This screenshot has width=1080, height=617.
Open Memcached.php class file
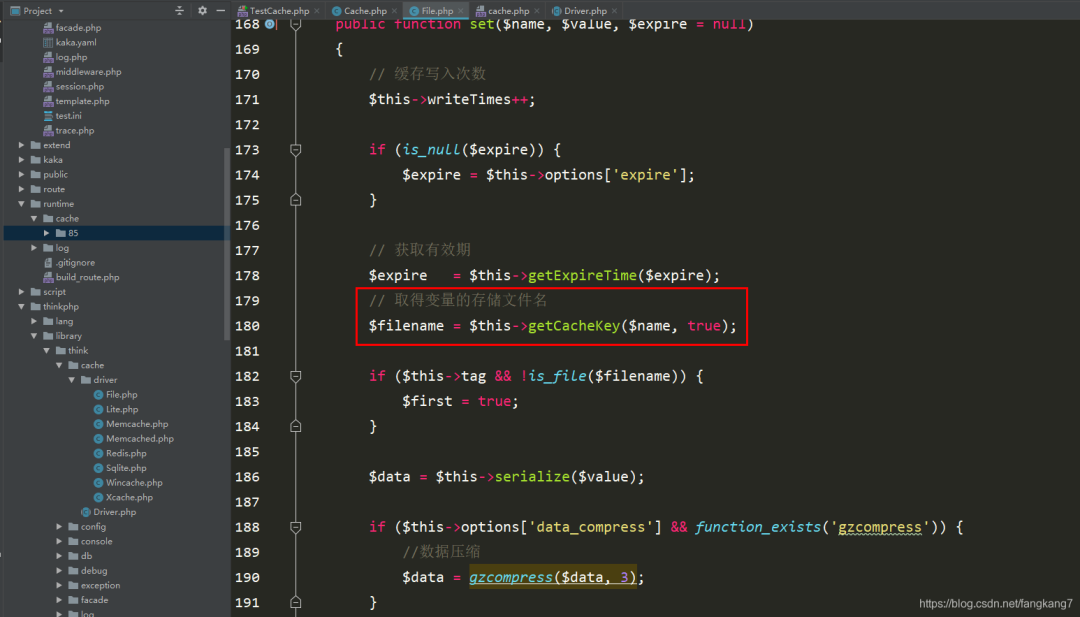pyautogui.click(x=134, y=439)
